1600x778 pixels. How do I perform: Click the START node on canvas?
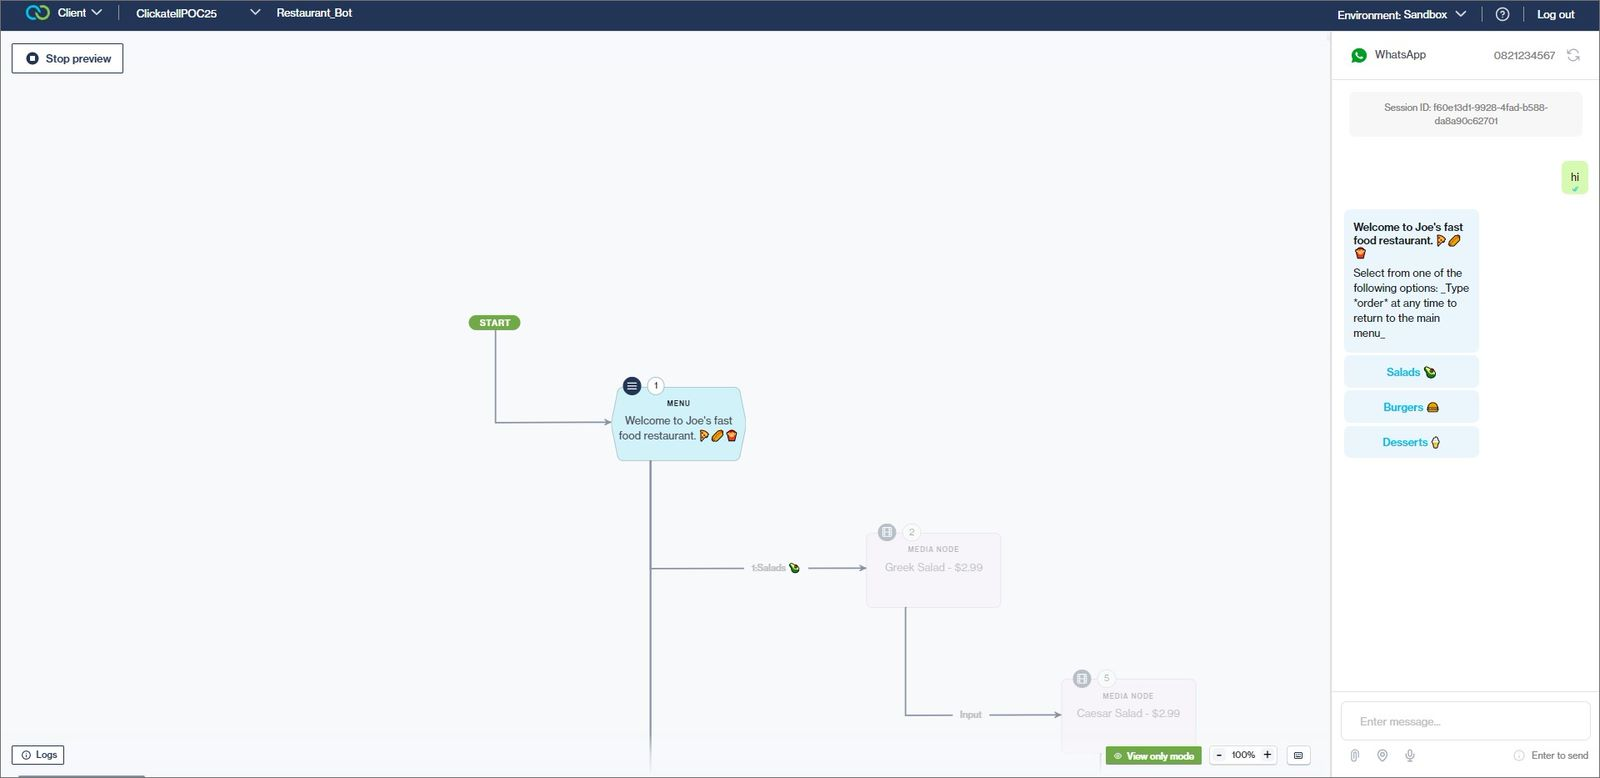tap(494, 322)
